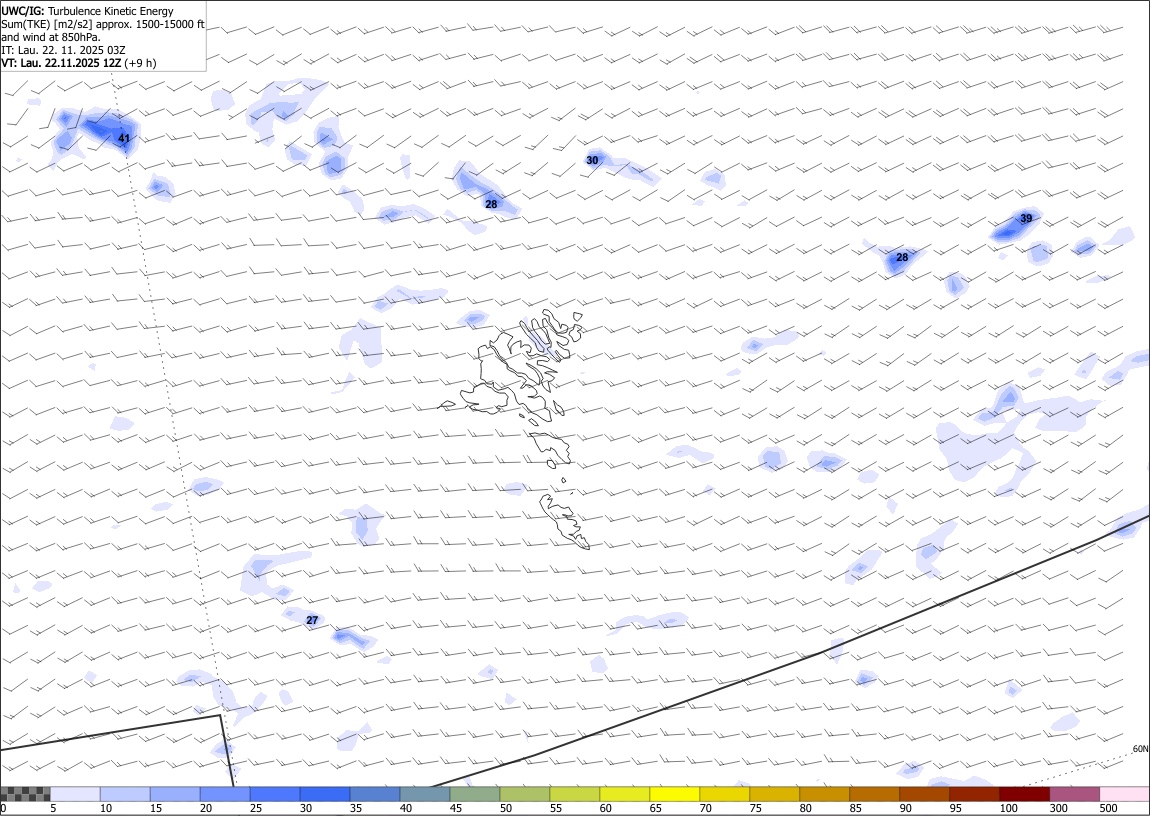The height and width of the screenshot is (816, 1150).
Task: Select the 60–65 legend color box
Action: tap(624, 794)
